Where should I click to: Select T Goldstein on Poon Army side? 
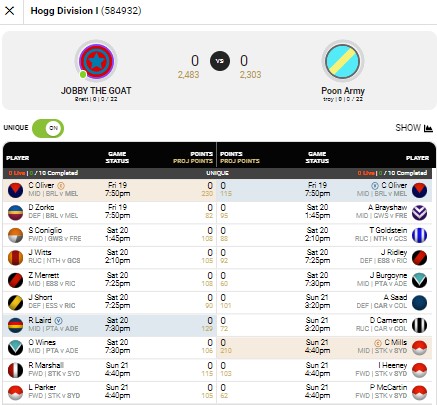click(x=388, y=231)
